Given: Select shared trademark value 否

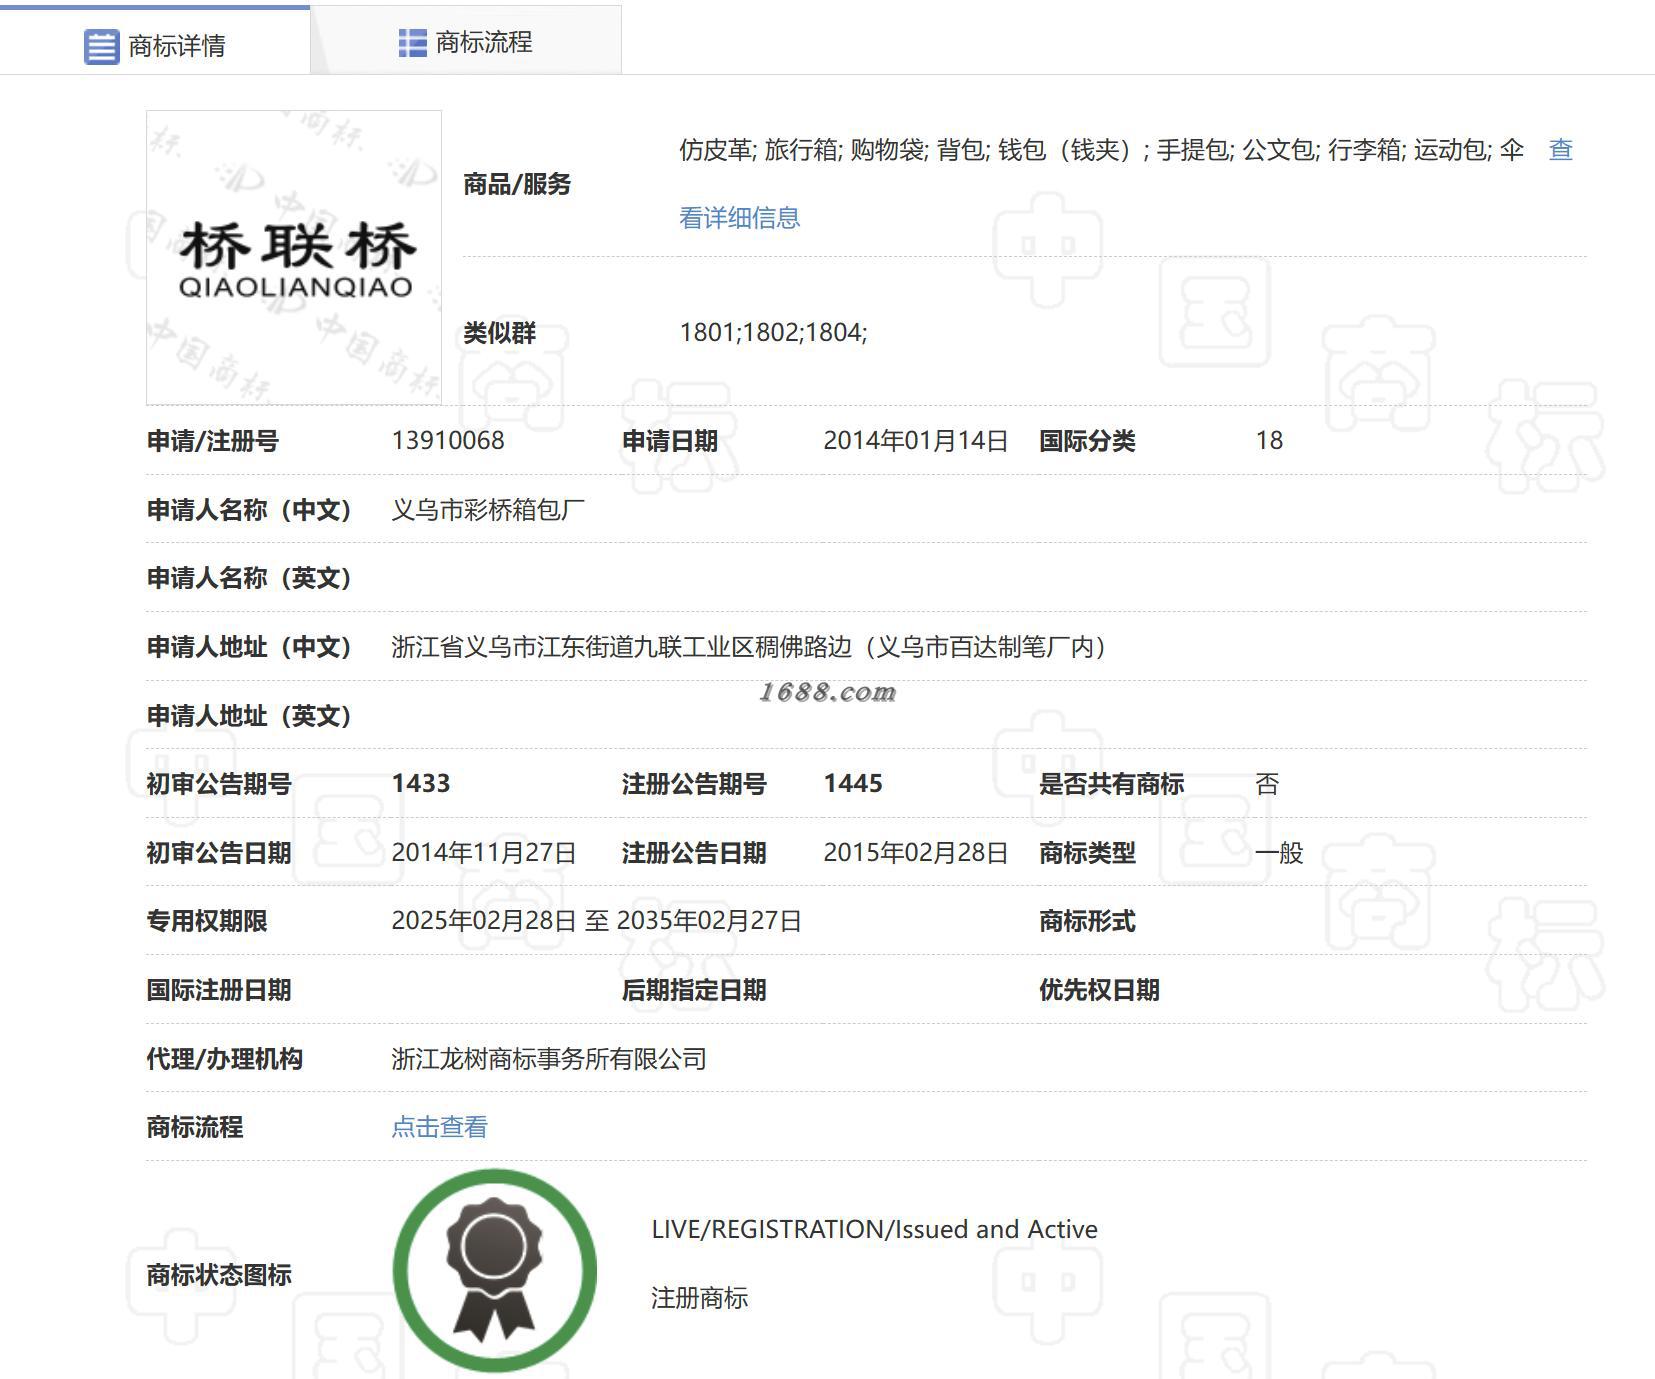Looking at the screenshot, I should tap(1267, 784).
